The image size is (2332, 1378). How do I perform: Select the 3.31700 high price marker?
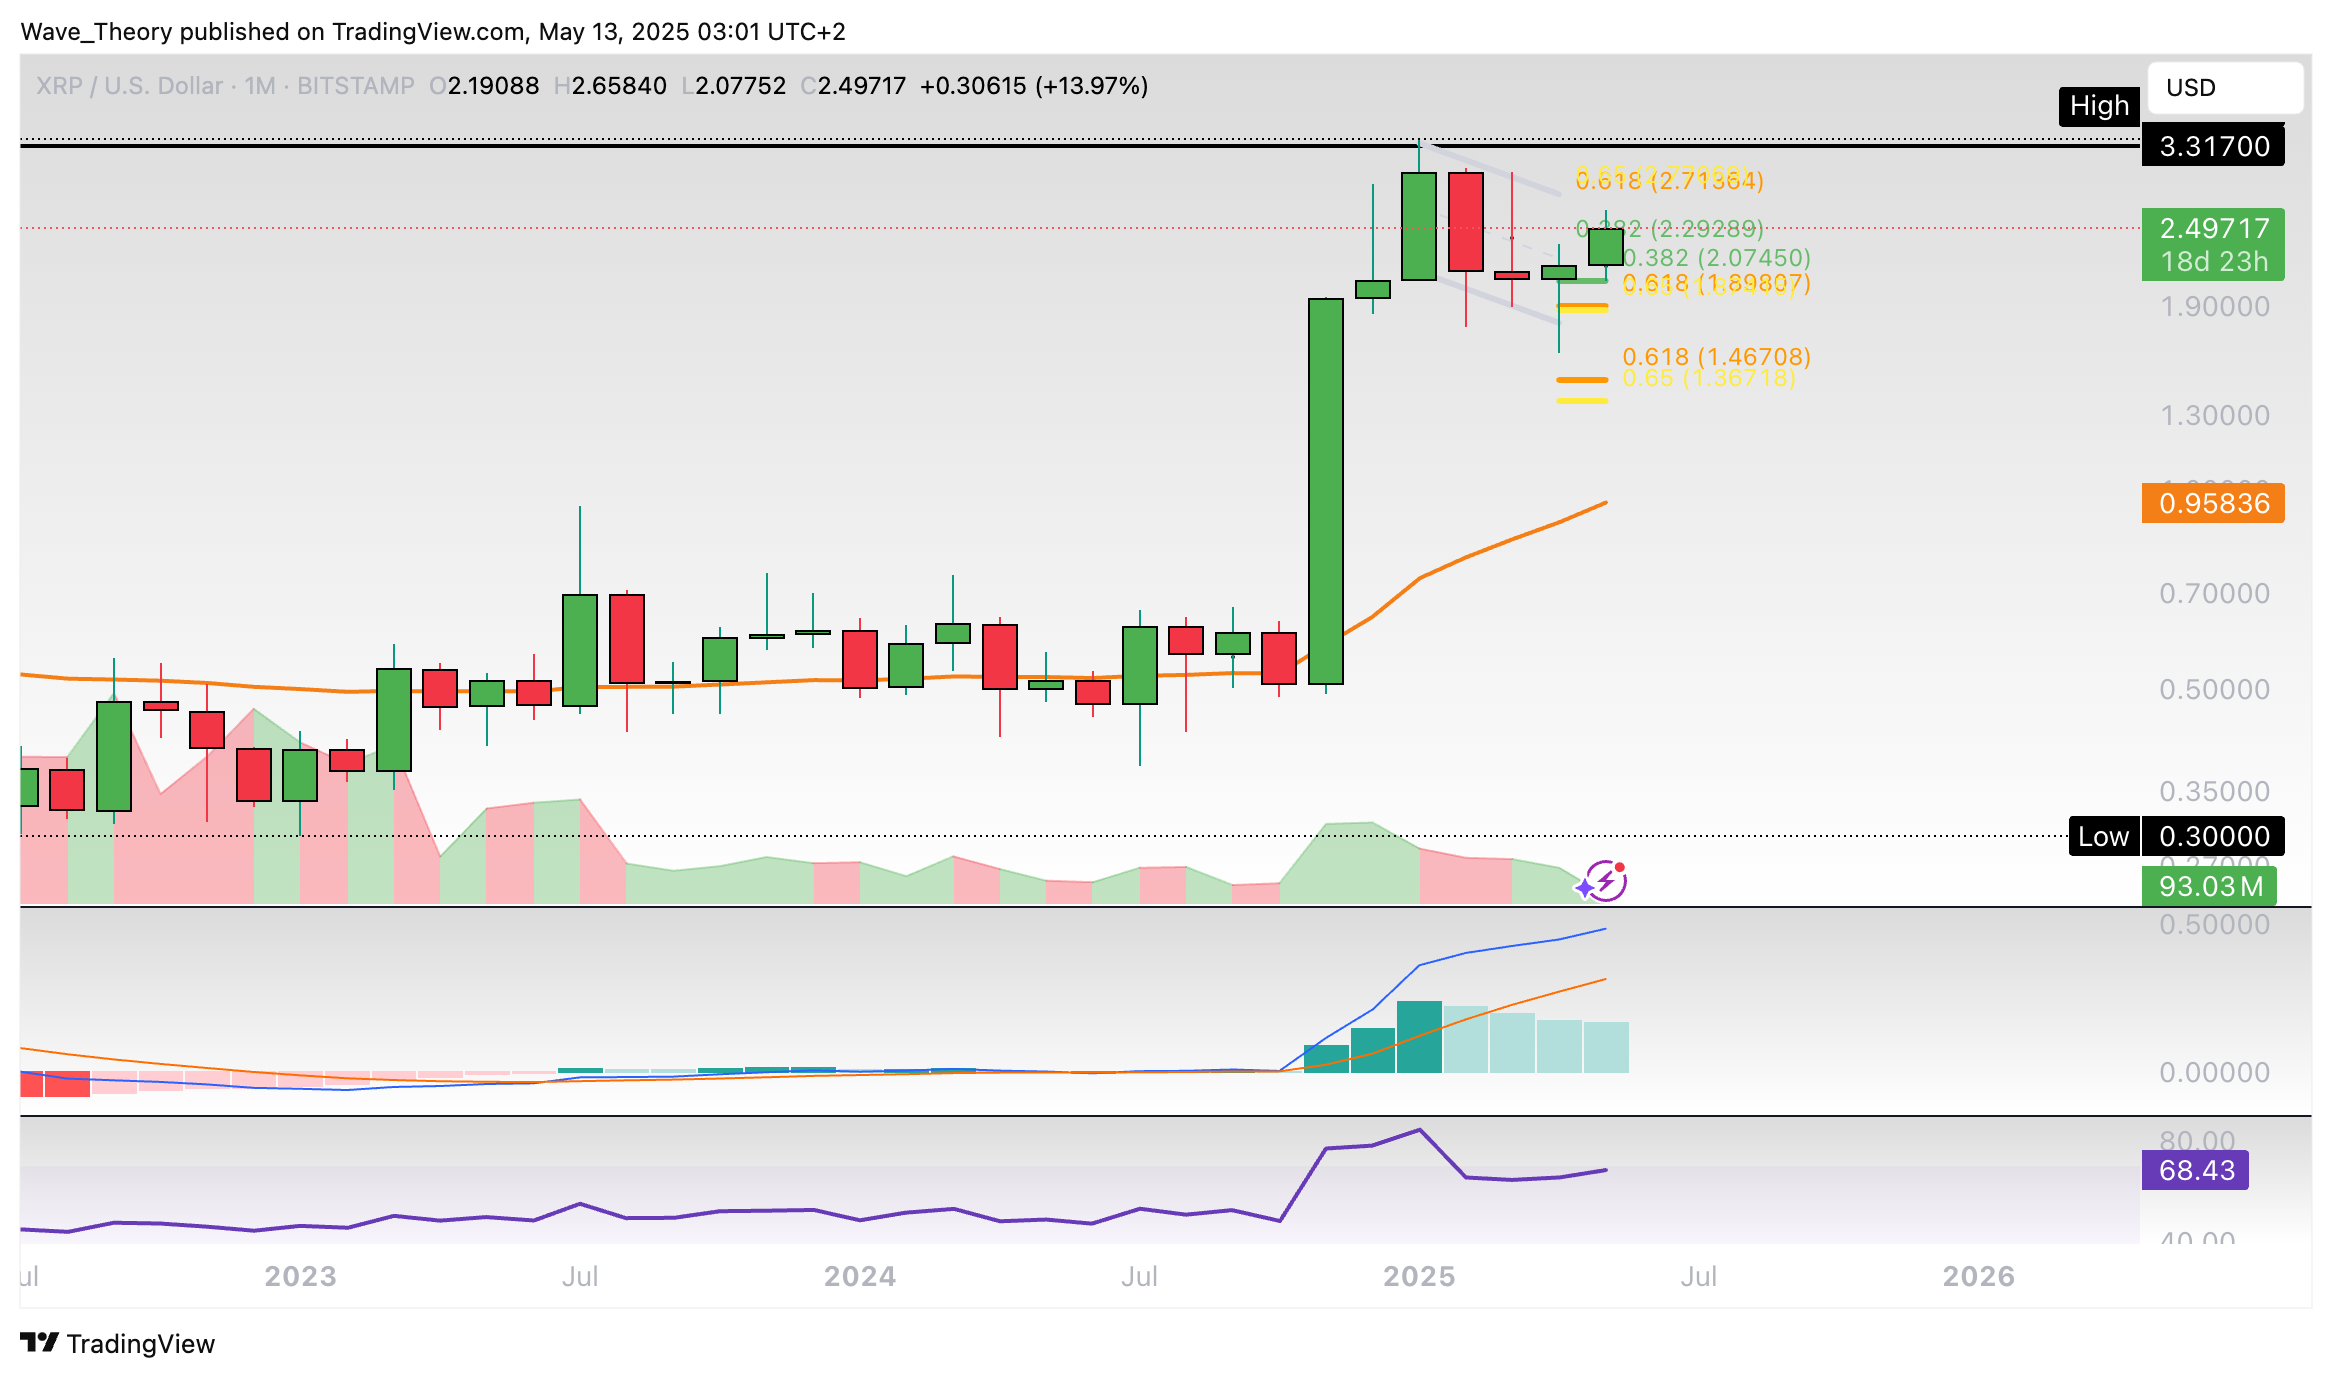2213,146
